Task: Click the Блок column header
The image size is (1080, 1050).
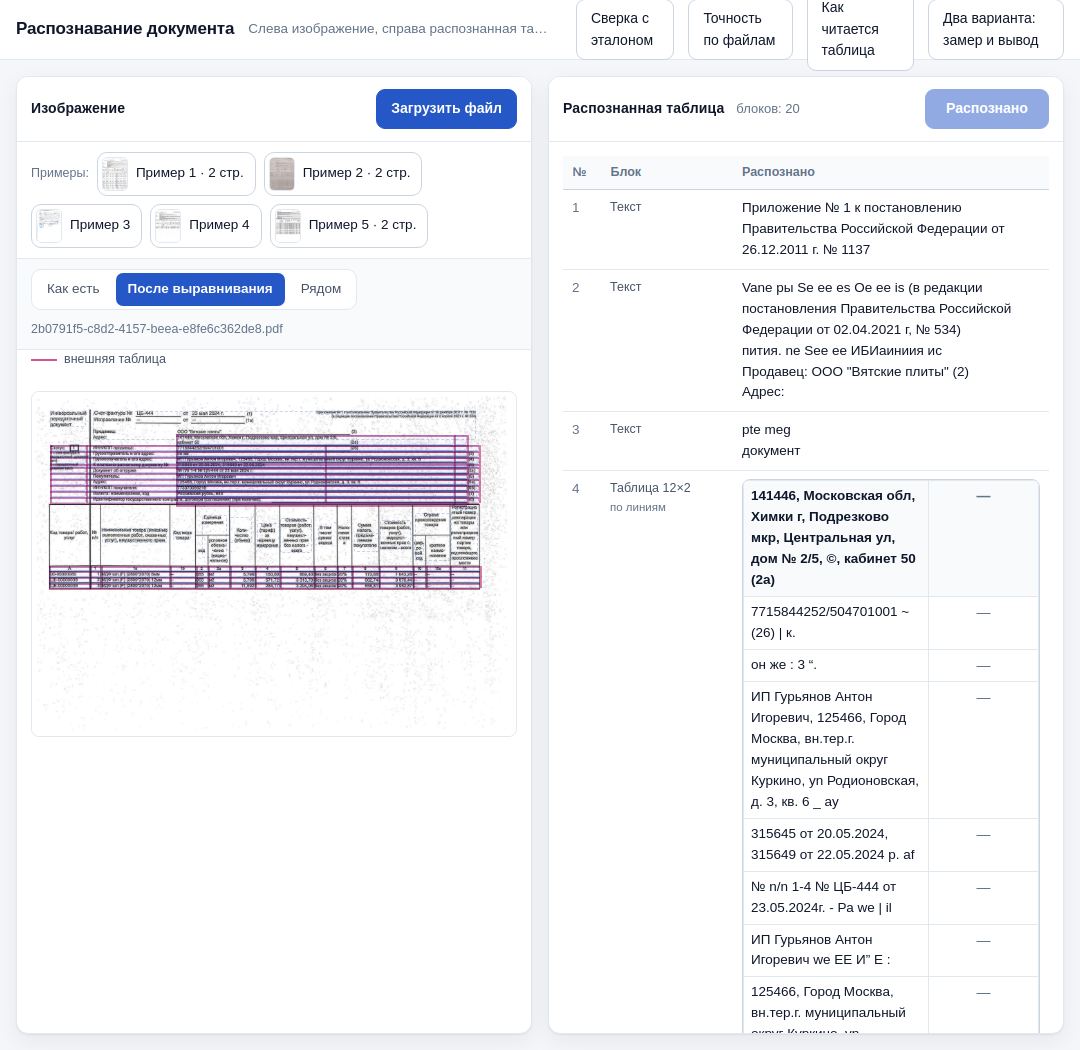Action: pyautogui.click(x=625, y=172)
